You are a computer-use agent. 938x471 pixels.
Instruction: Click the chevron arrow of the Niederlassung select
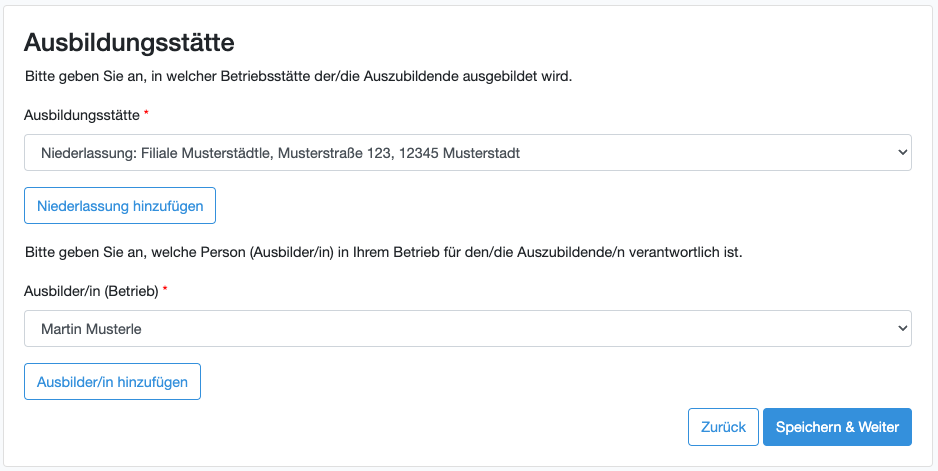coord(902,153)
